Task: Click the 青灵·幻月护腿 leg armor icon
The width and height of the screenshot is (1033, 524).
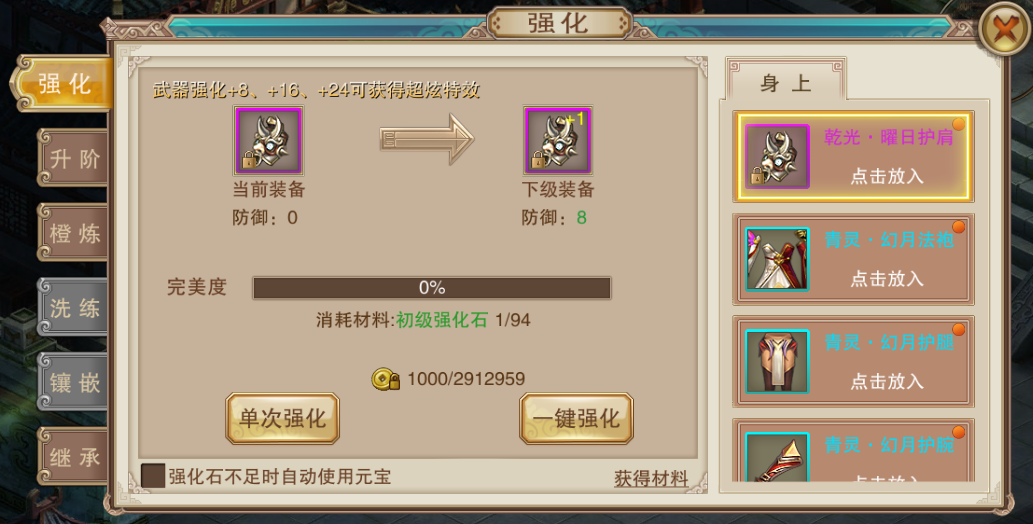Action: point(777,362)
